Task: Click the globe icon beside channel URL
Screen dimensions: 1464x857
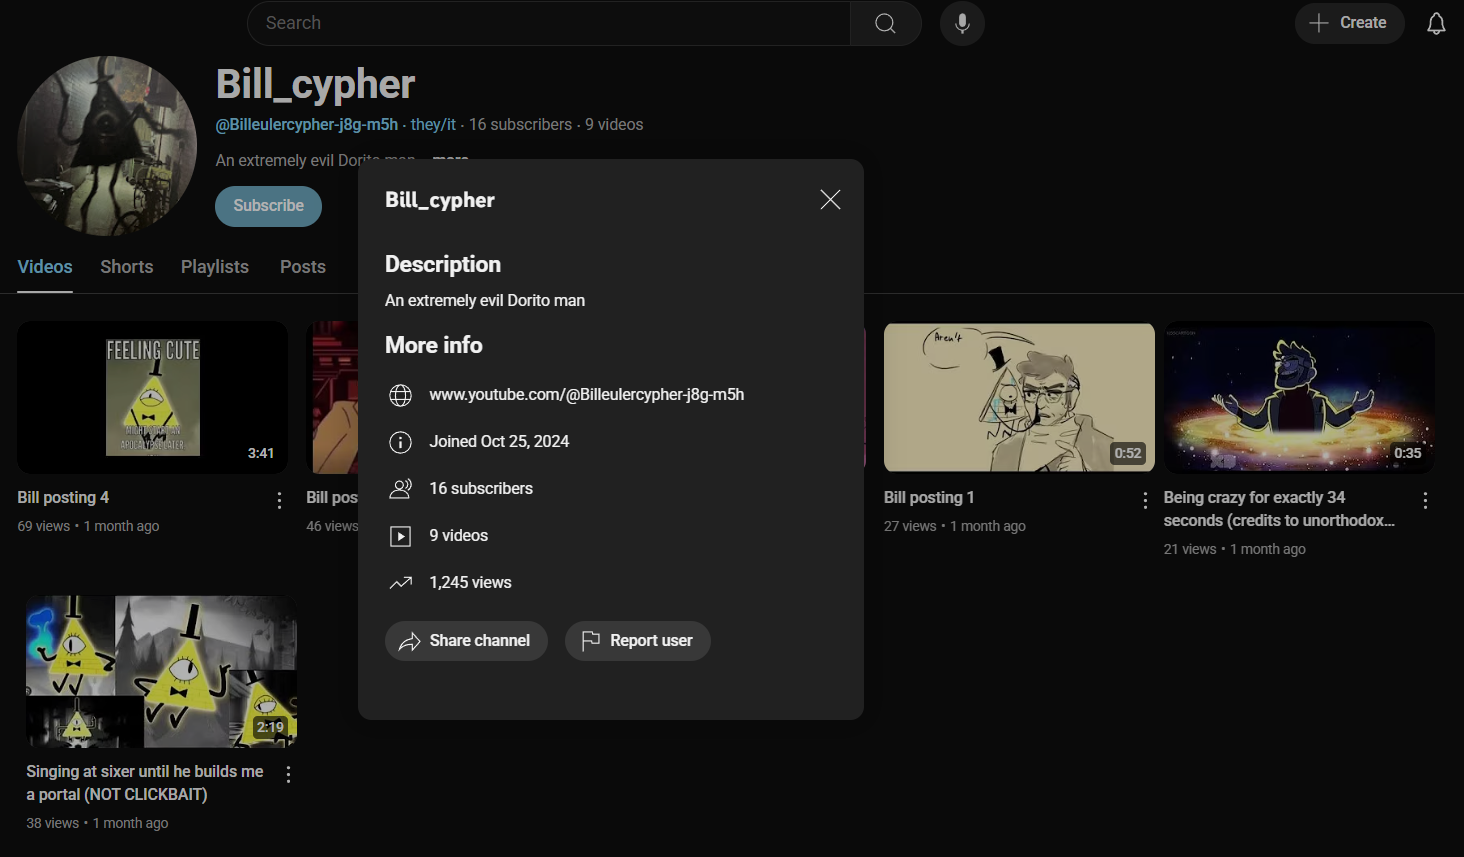Action: (400, 395)
